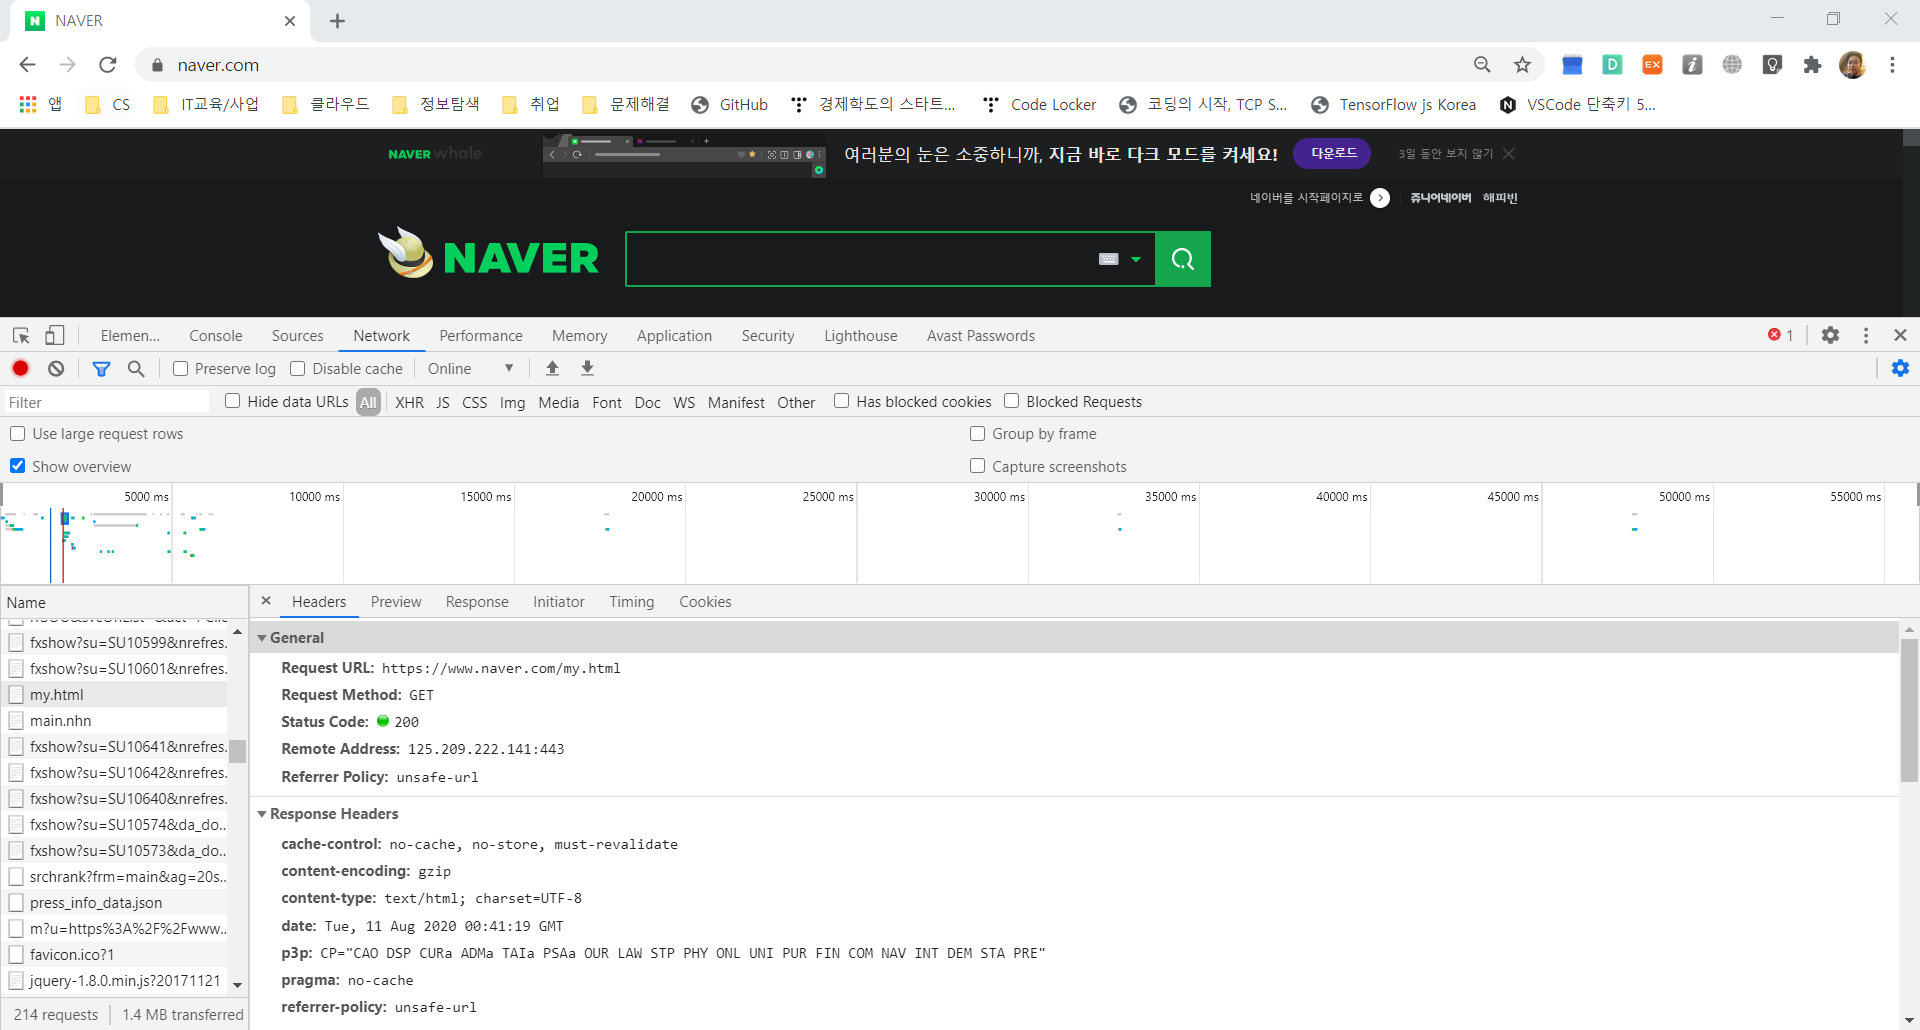Screen dimensions: 1920x1030
Task: Click the request list scrollbar down arrow
Action: [x=237, y=984]
